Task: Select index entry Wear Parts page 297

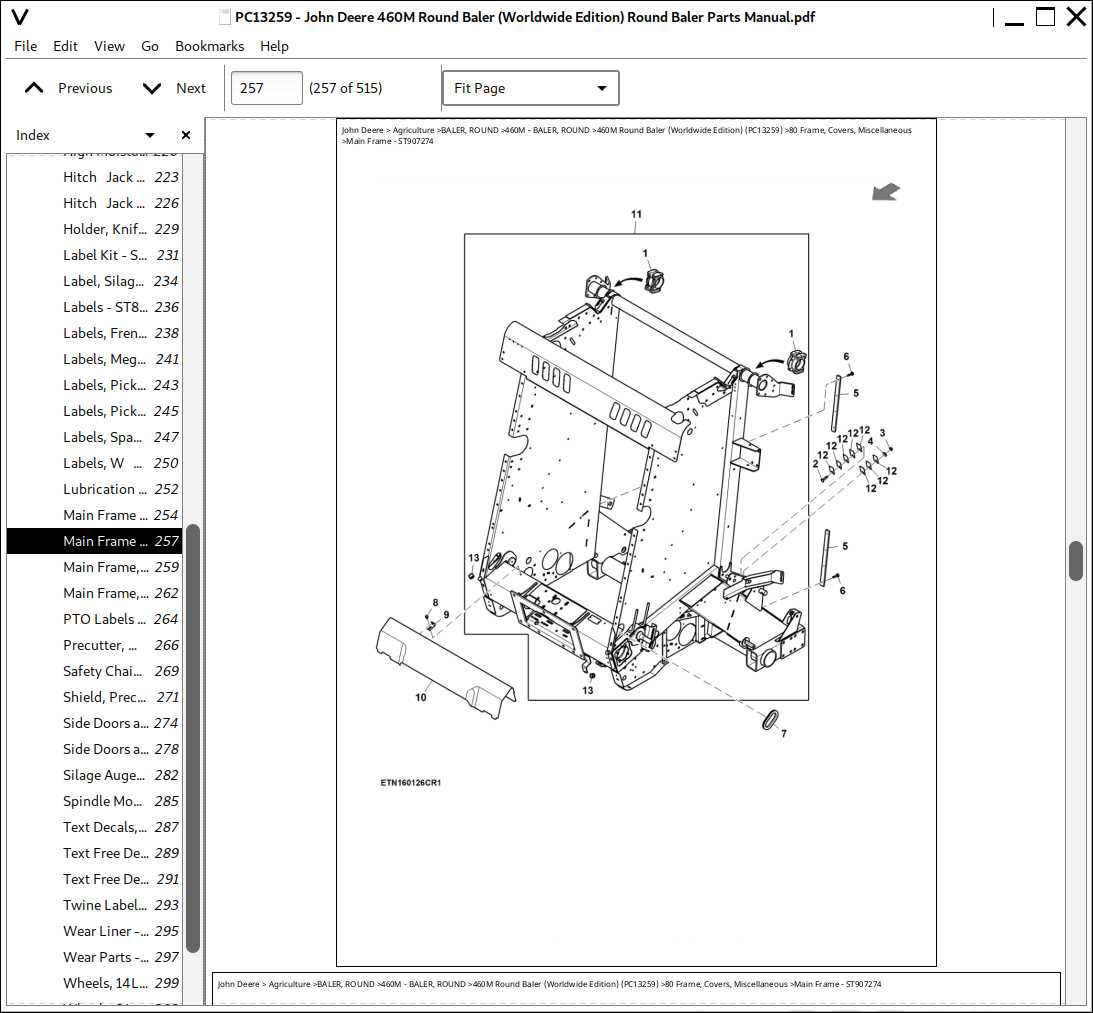Action: [x=94, y=958]
